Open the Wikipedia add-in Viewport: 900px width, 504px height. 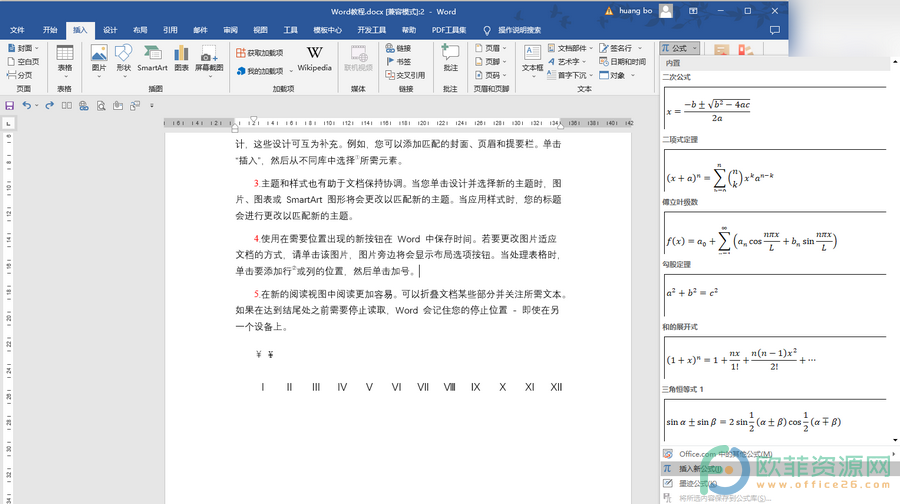(x=315, y=59)
